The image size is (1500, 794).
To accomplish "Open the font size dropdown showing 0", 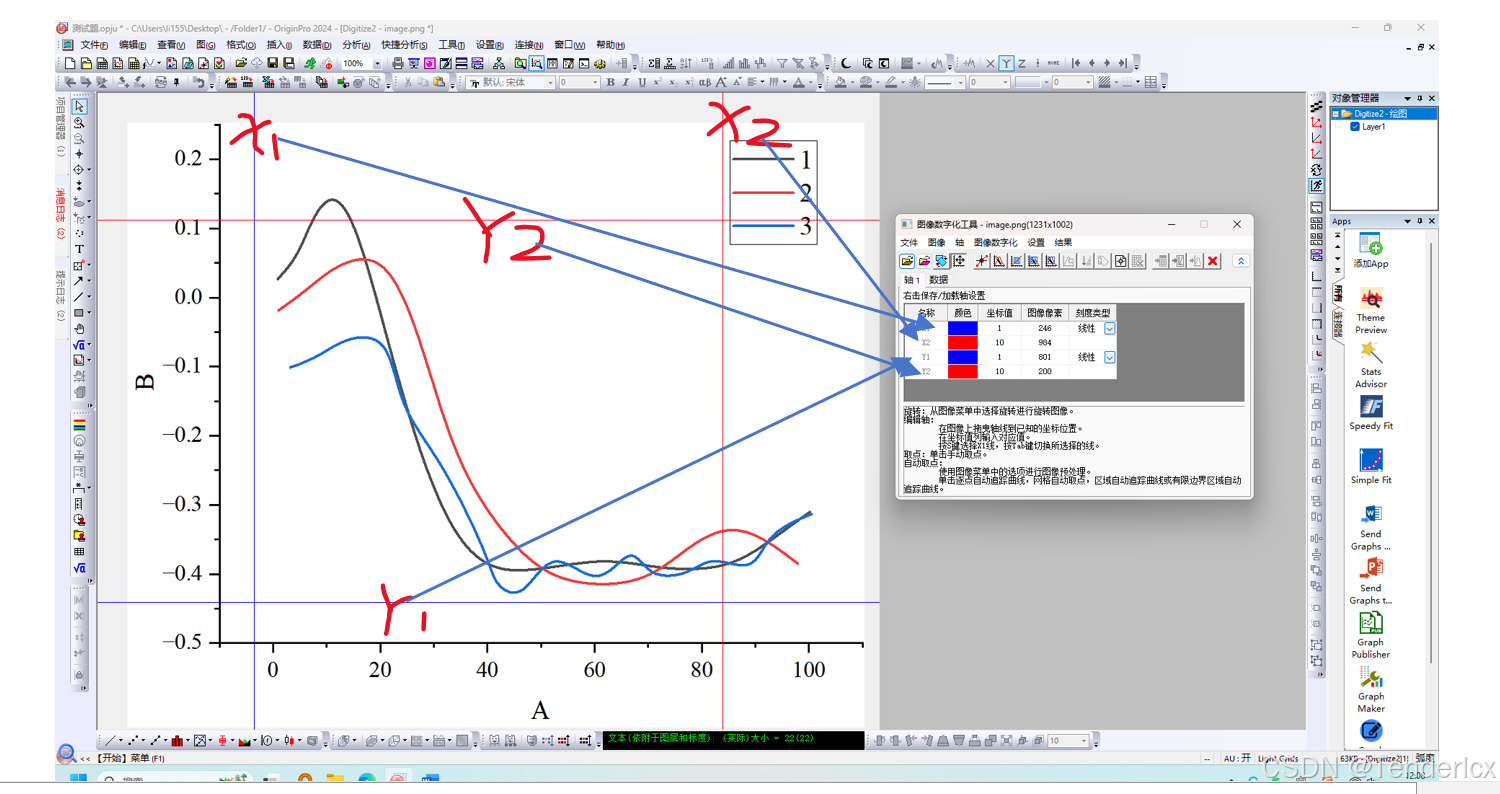I will 594,82.
